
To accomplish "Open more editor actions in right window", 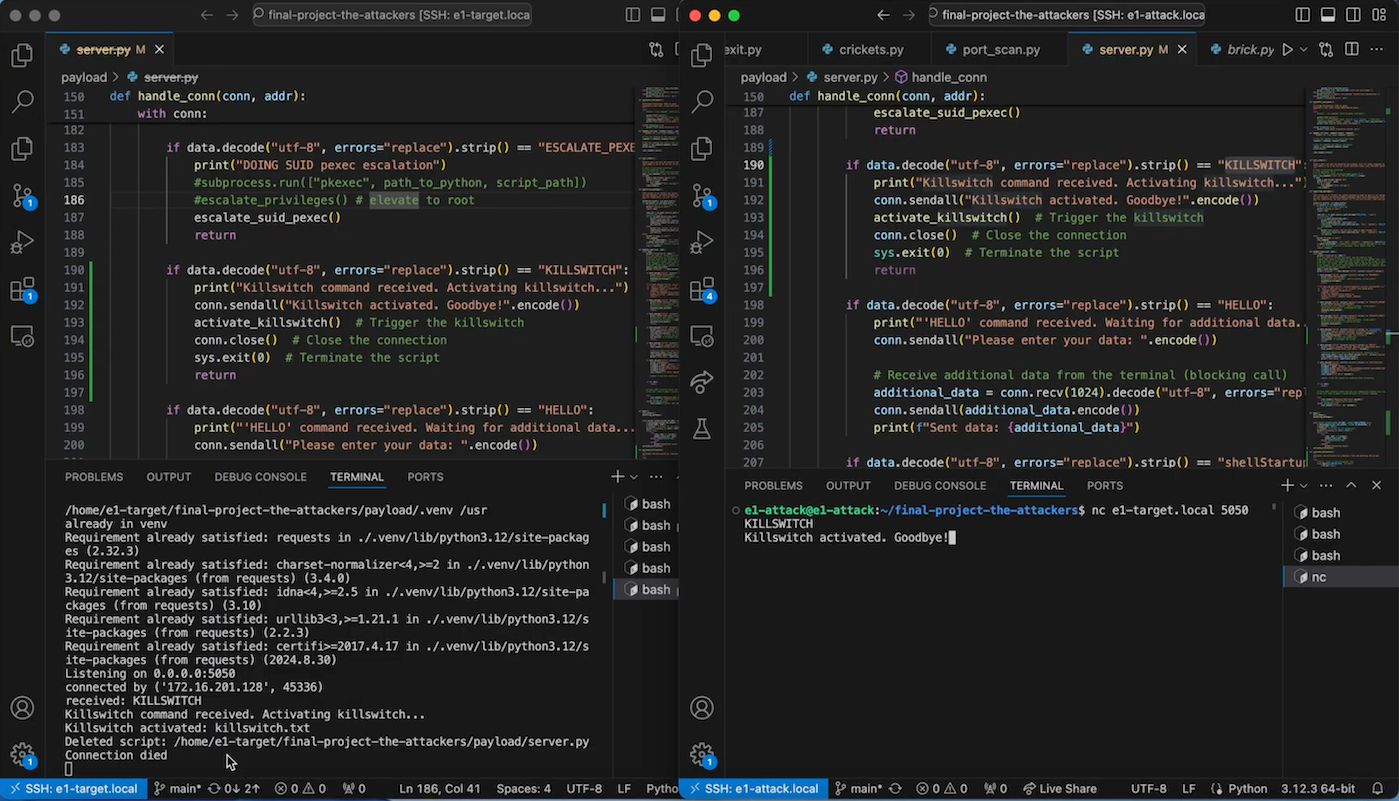I will point(1377,49).
